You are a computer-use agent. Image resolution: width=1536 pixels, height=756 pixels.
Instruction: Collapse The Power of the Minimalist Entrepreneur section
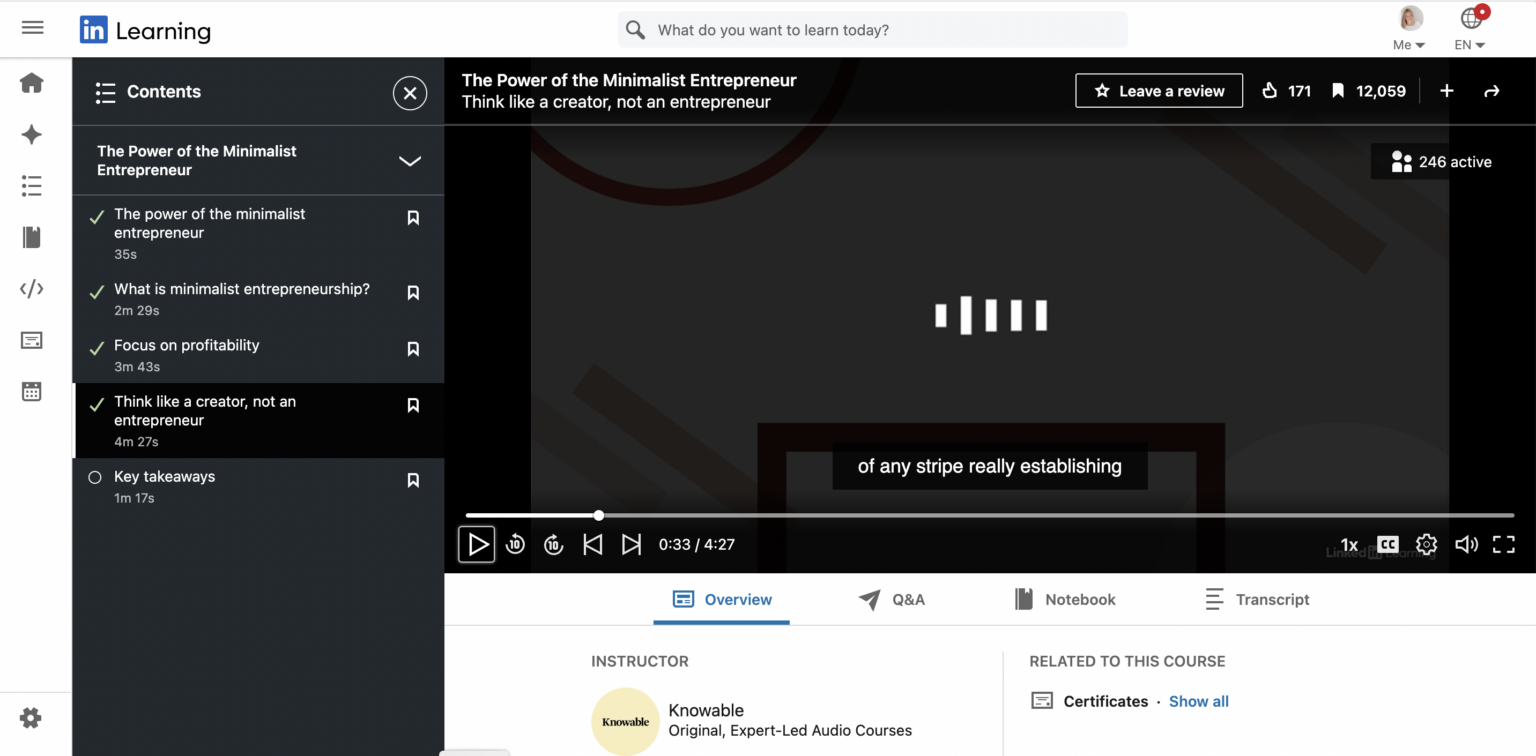pos(410,160)
